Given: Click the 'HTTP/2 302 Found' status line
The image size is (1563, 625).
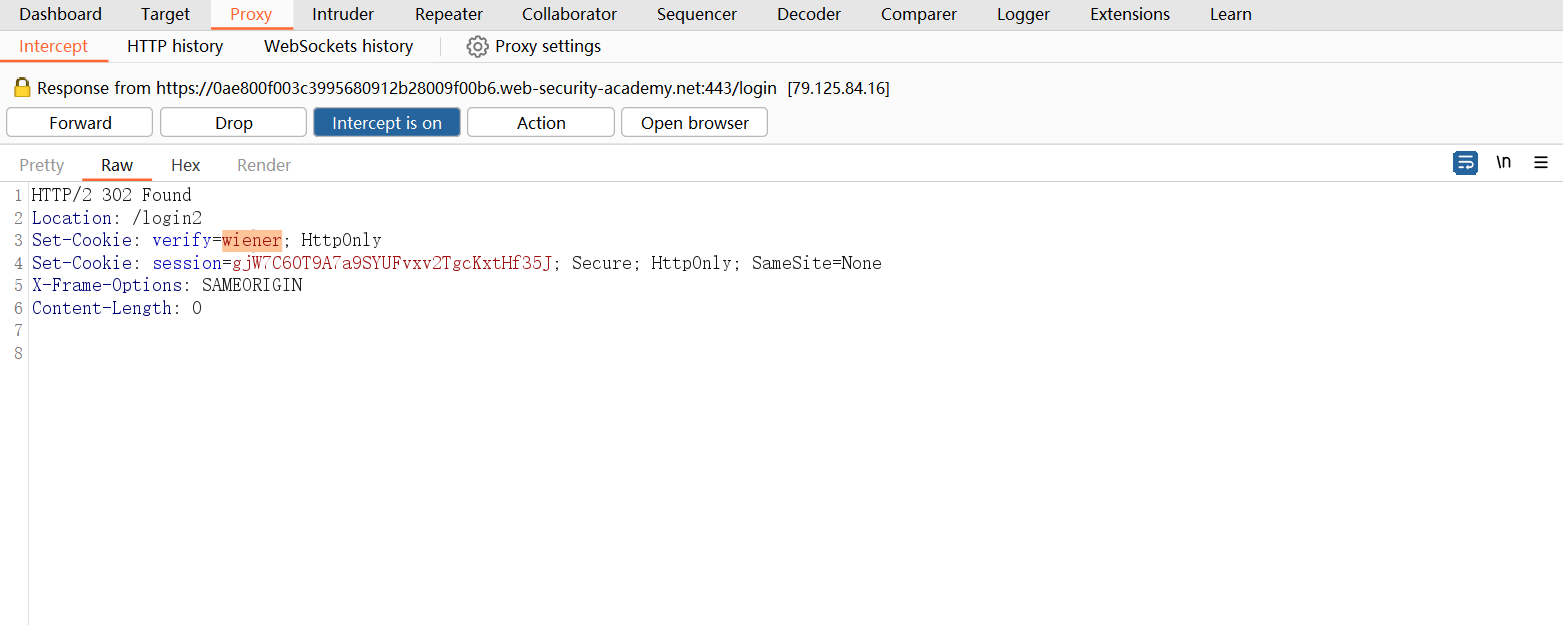Looking at the screenshot, I should [x=111, y=195].
